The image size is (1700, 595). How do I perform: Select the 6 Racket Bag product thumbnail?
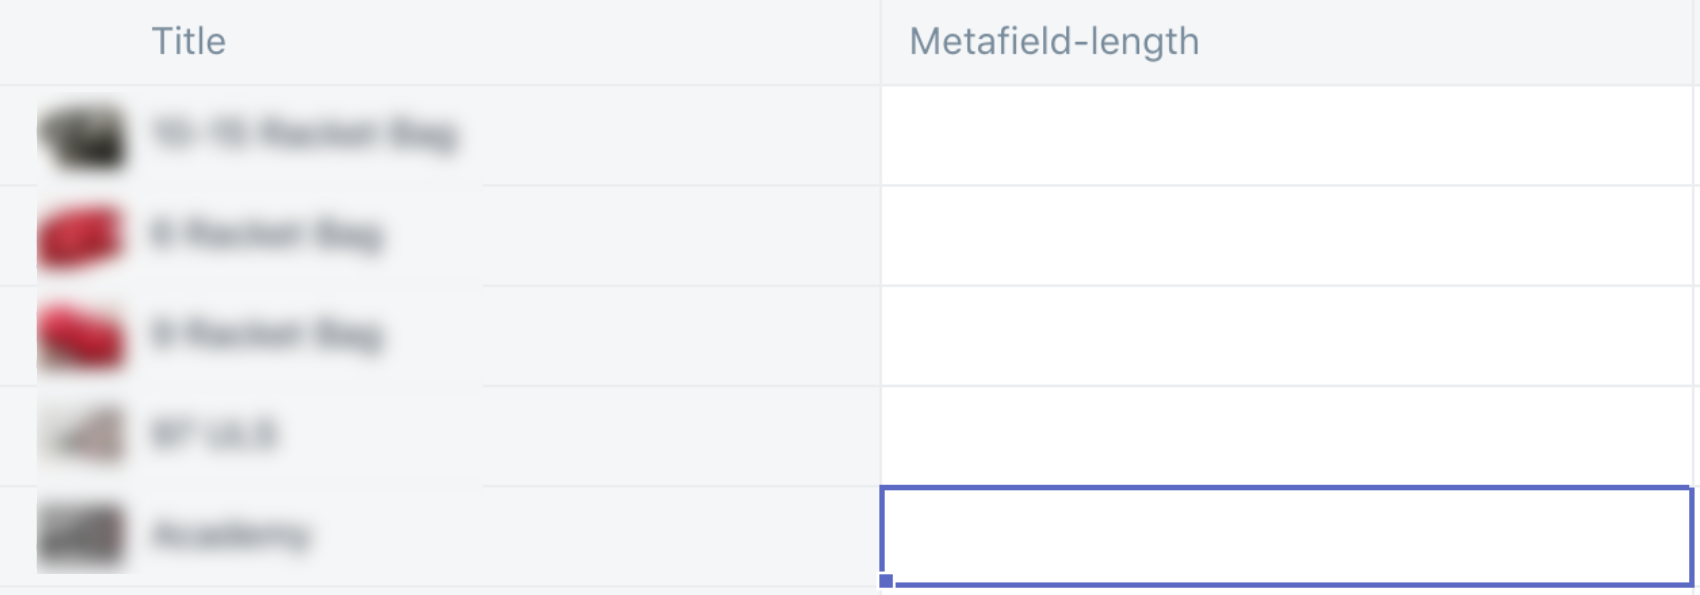click(x=82, y=236)
